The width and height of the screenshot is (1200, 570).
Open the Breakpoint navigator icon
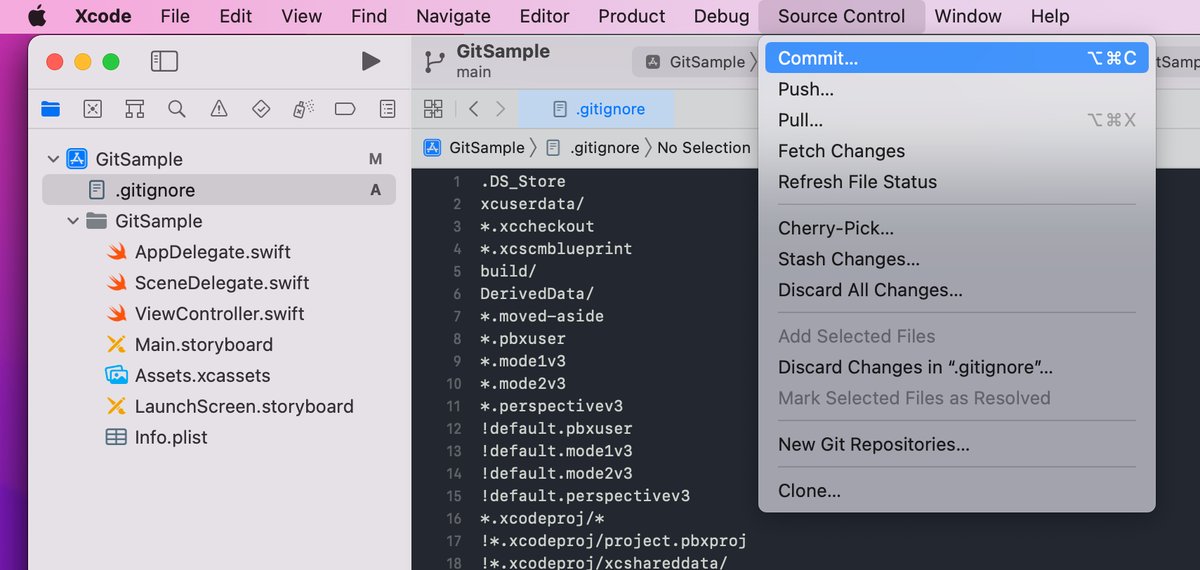click(345, 109)
